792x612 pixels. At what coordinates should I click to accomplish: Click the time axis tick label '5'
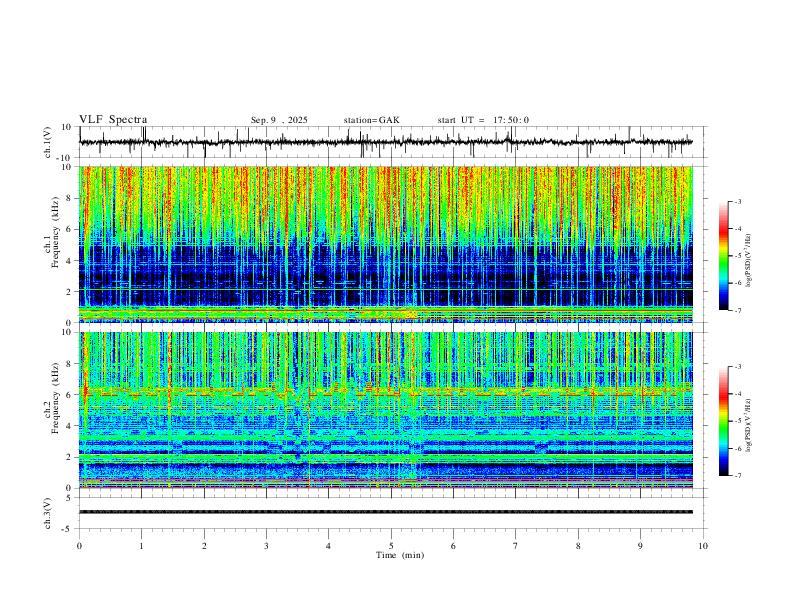tap(391, 546)
